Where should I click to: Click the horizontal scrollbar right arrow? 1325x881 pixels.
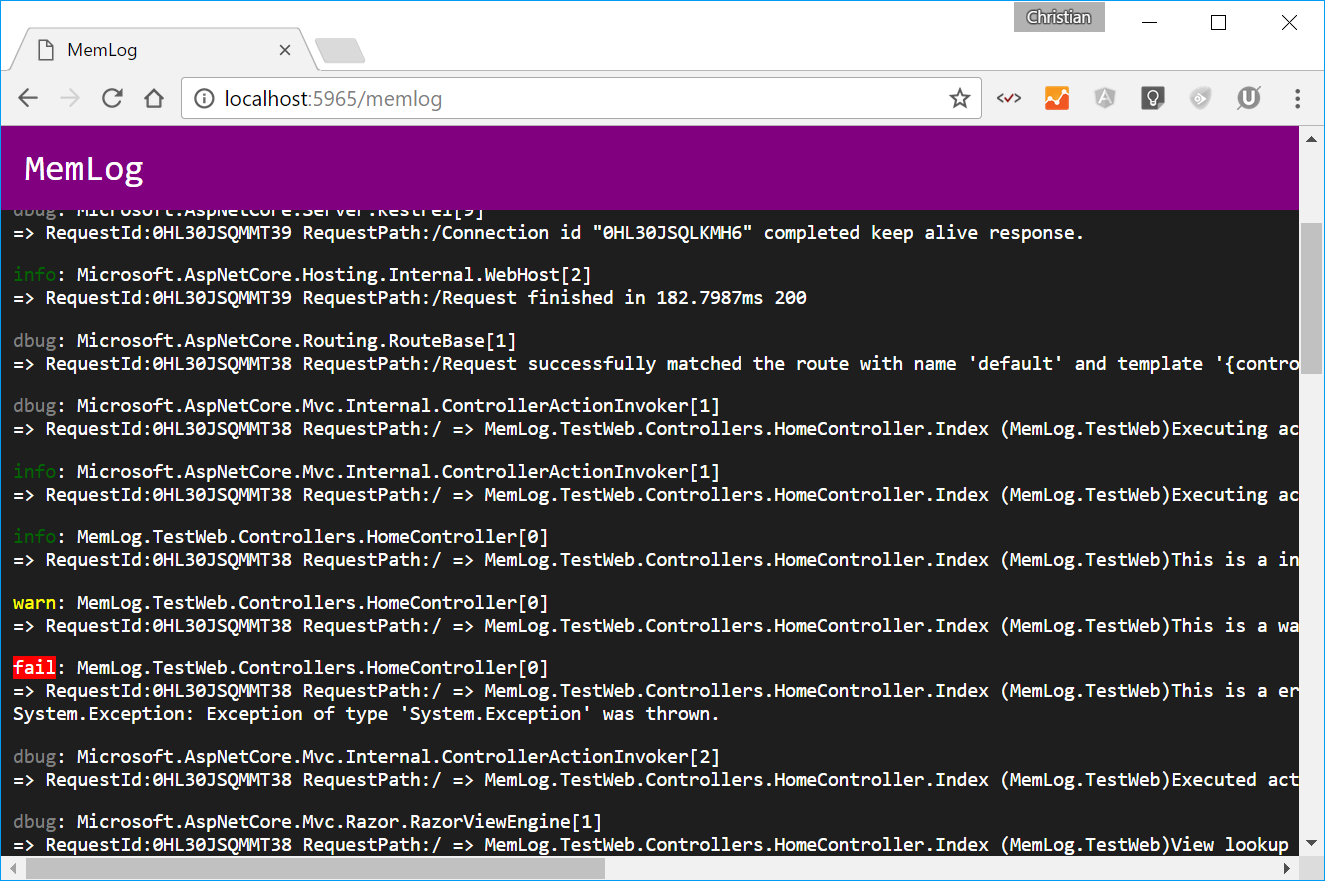click(x=1287, y=869)
